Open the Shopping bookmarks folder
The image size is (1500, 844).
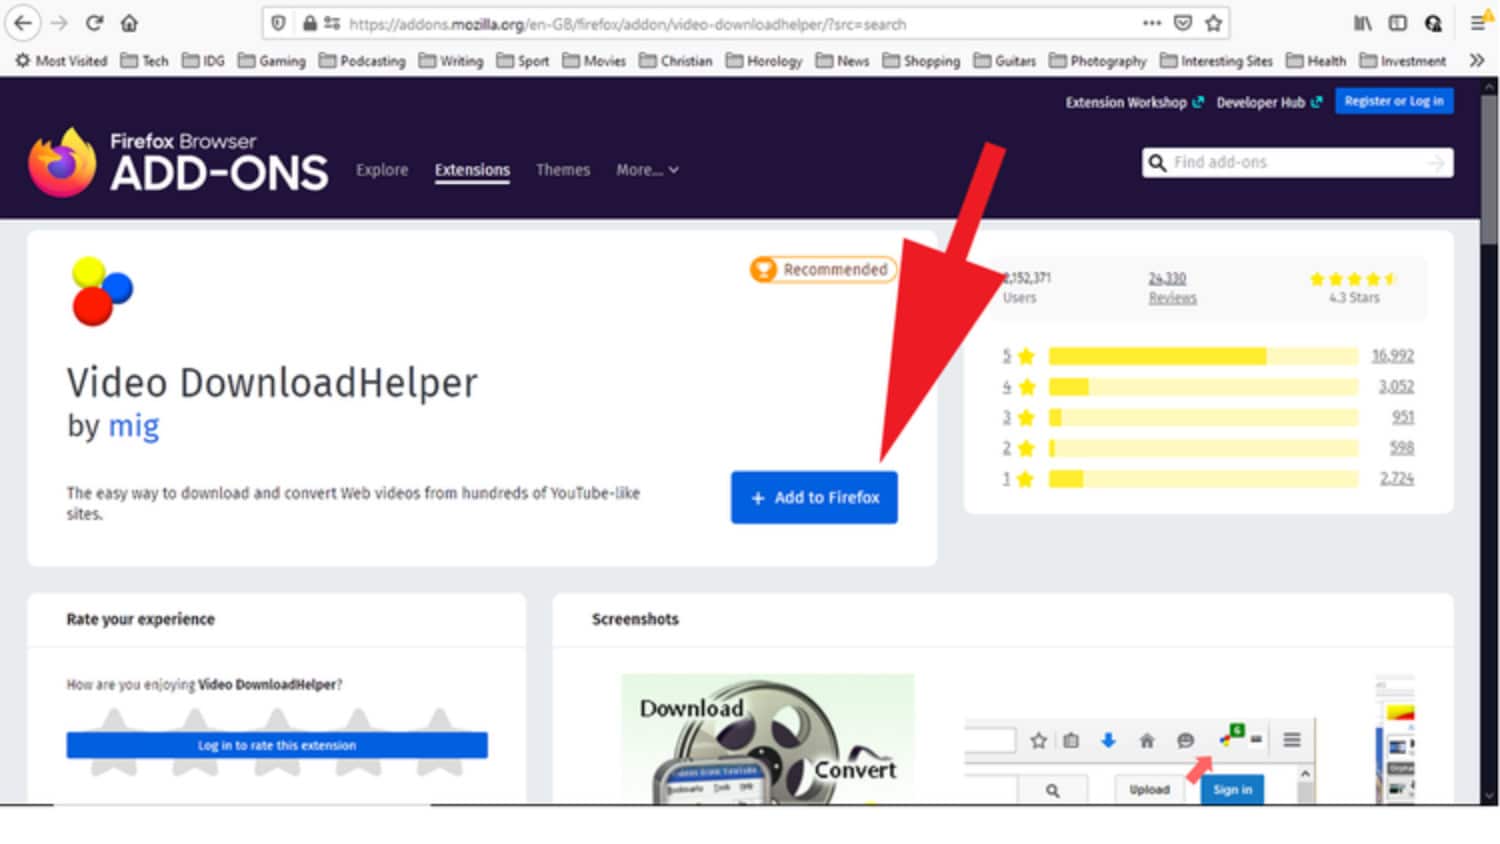[921, 61]
